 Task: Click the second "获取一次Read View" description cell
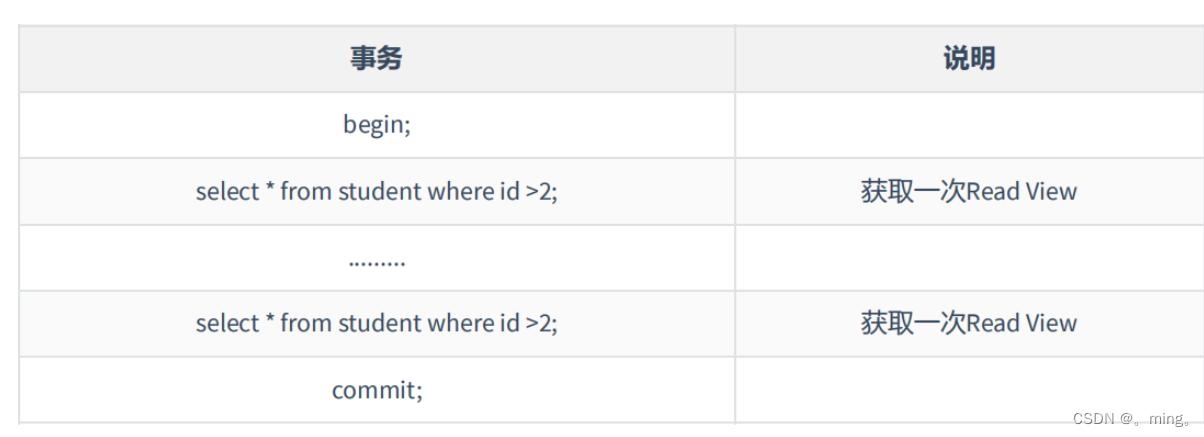point(968,323)
